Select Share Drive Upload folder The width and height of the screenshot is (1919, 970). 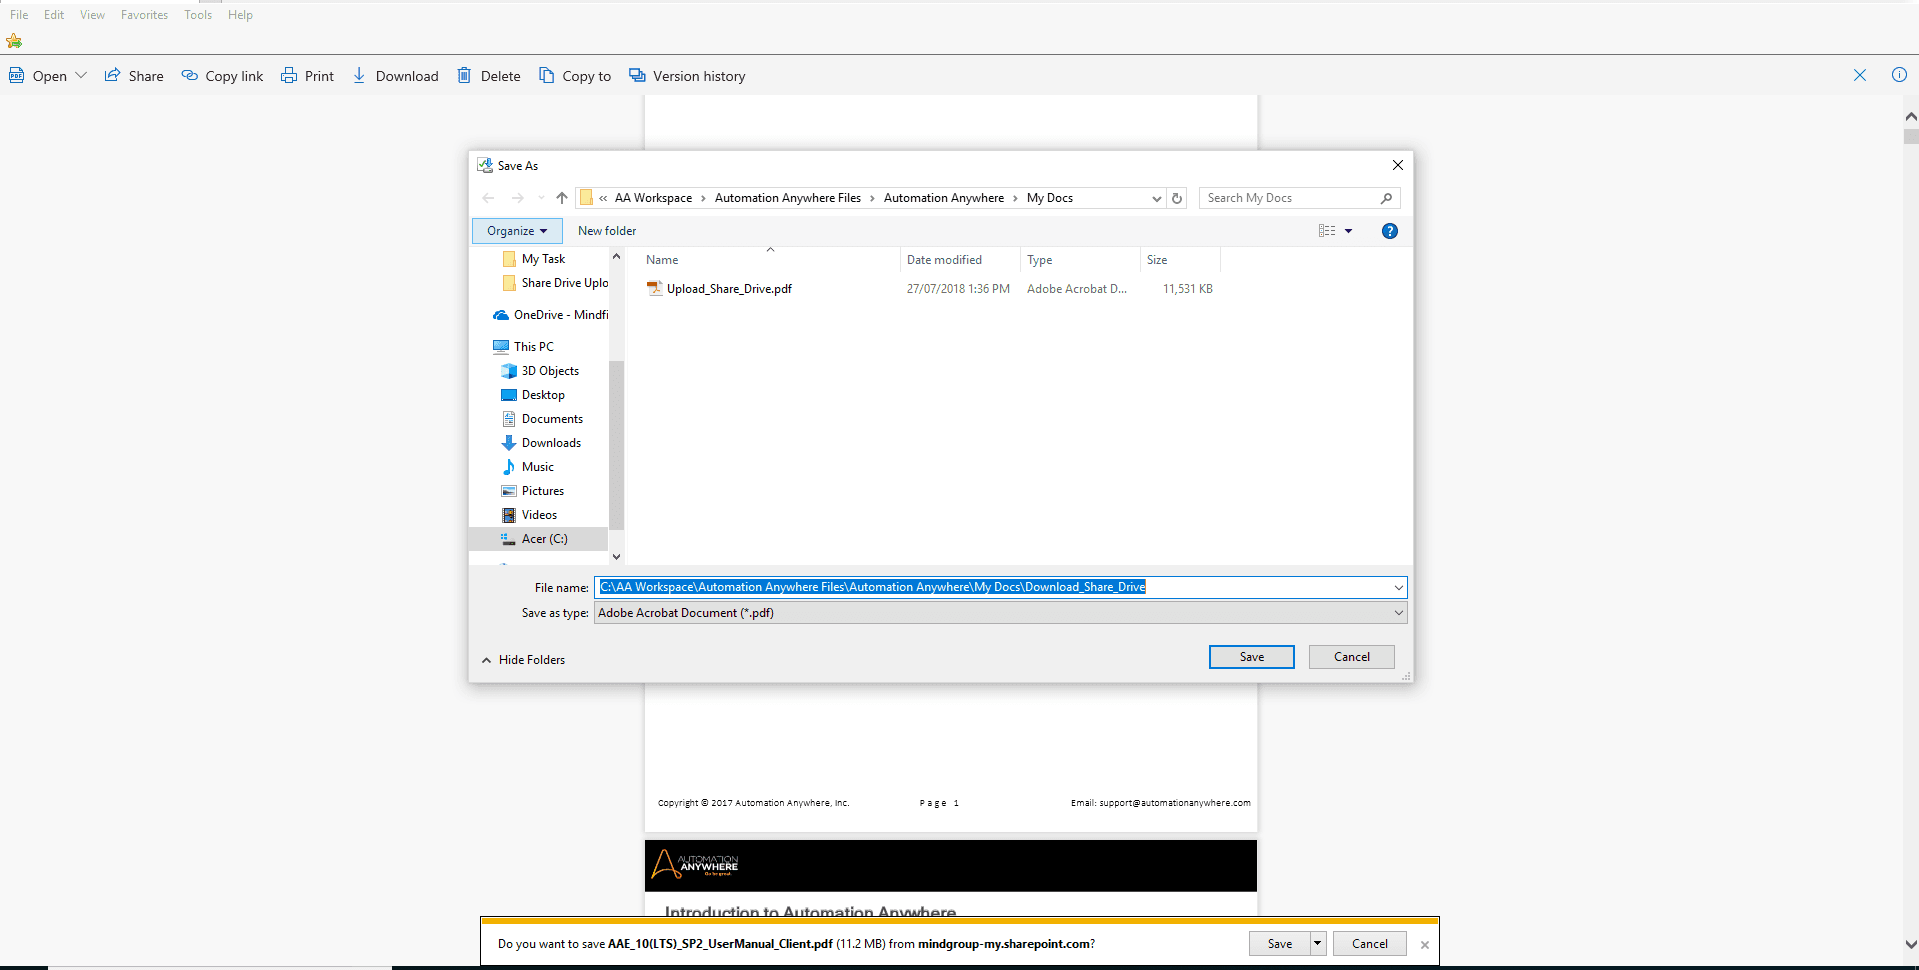tap(555, 283)
